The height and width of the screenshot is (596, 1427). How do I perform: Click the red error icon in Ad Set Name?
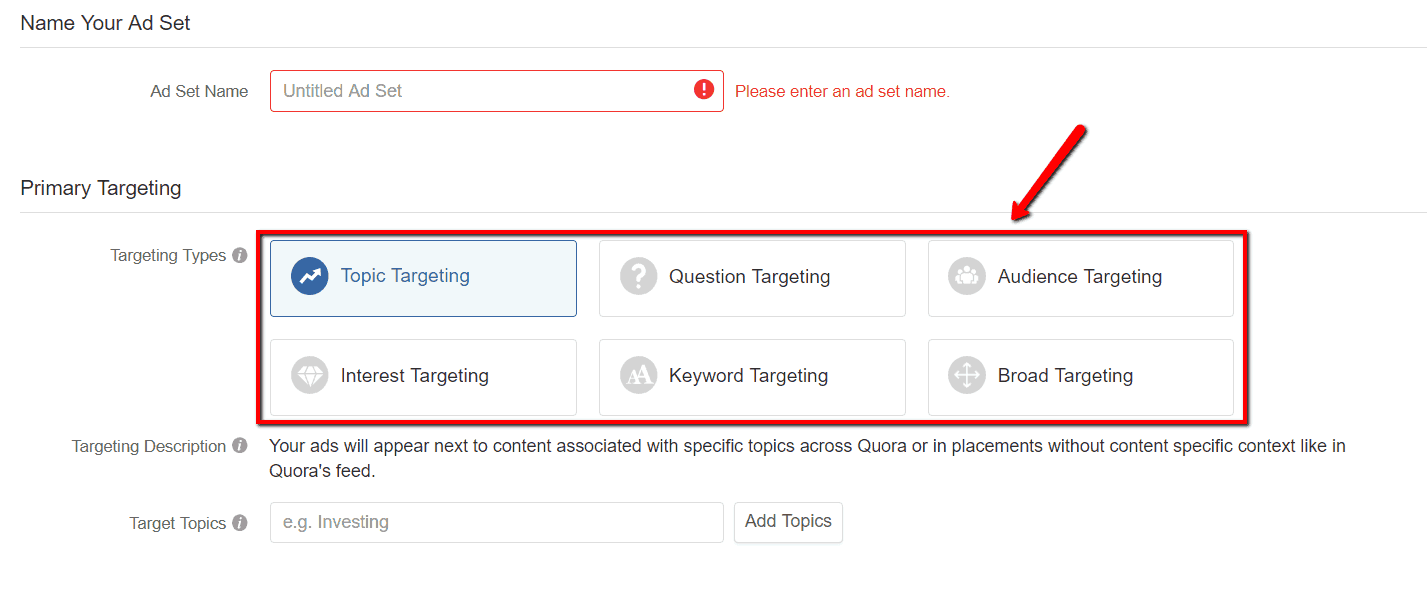(x=704, y=90)
